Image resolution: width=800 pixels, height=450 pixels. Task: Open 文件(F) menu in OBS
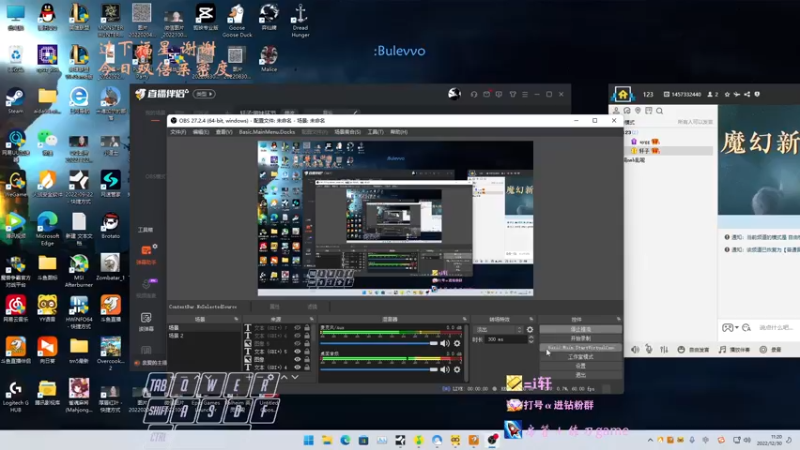click(x=178, y=132)
